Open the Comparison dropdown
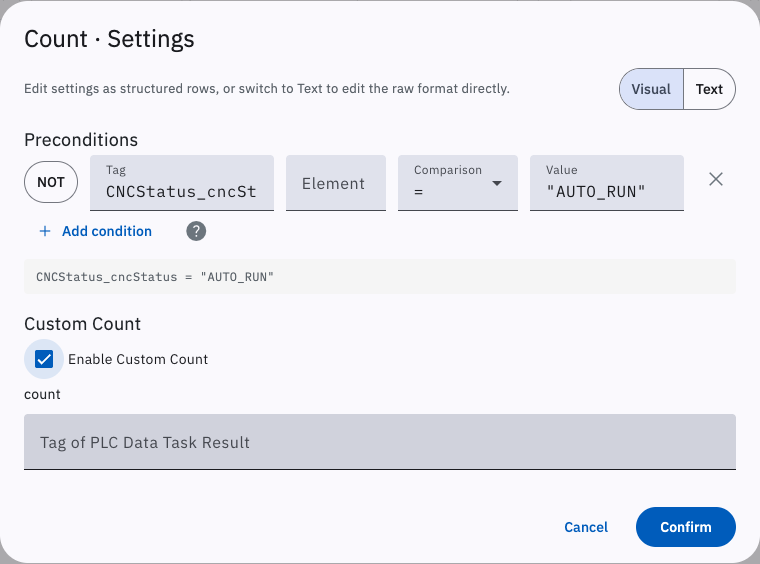The image size is (760, 564). coord(458,183)
